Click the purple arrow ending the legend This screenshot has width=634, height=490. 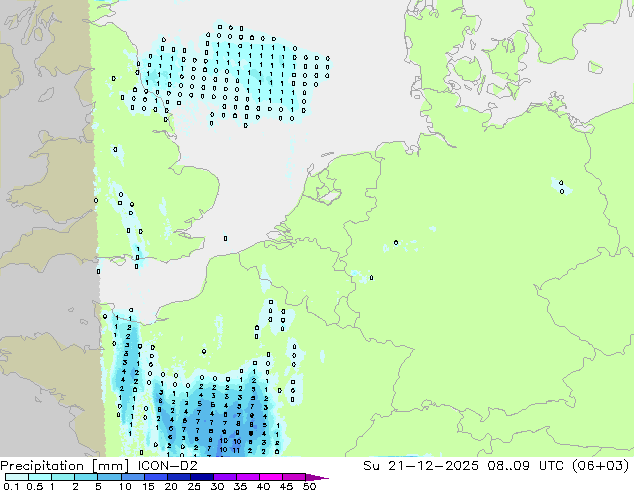317,477
